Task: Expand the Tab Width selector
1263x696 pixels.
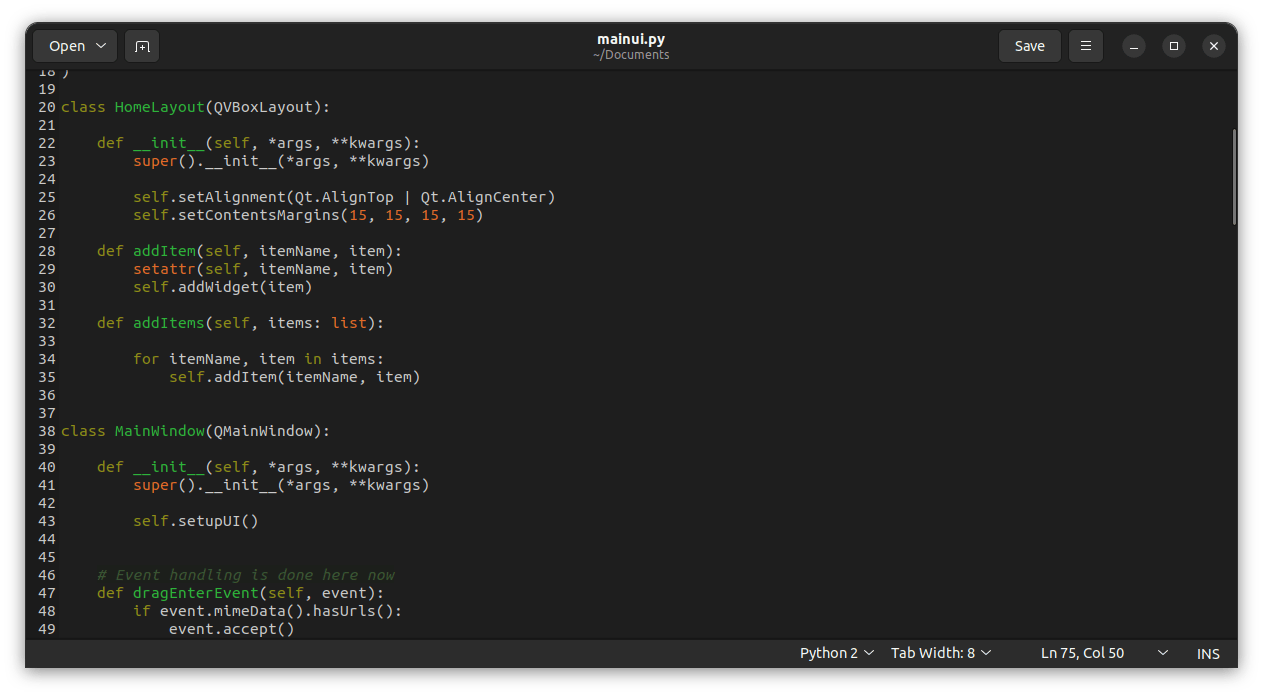Action: 941,653
